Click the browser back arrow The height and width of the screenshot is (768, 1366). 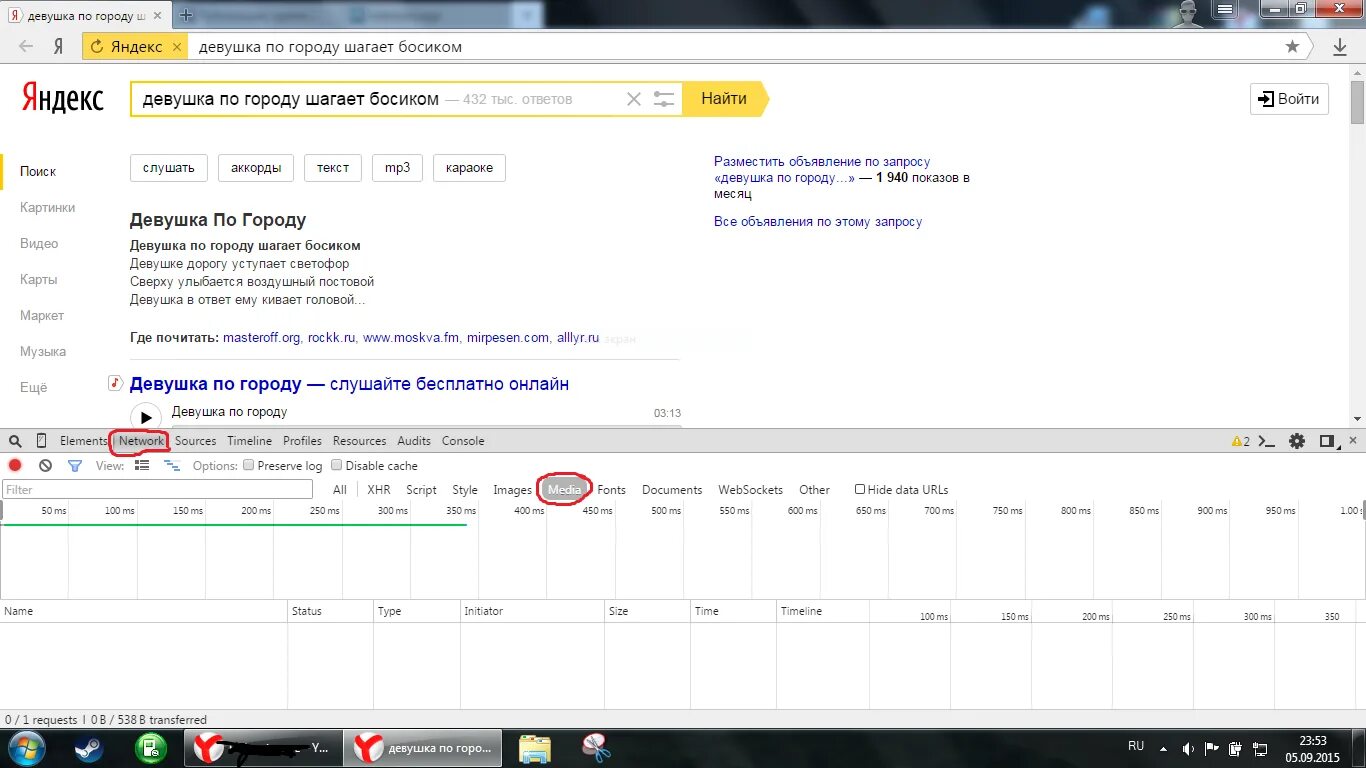pos(26,47)
